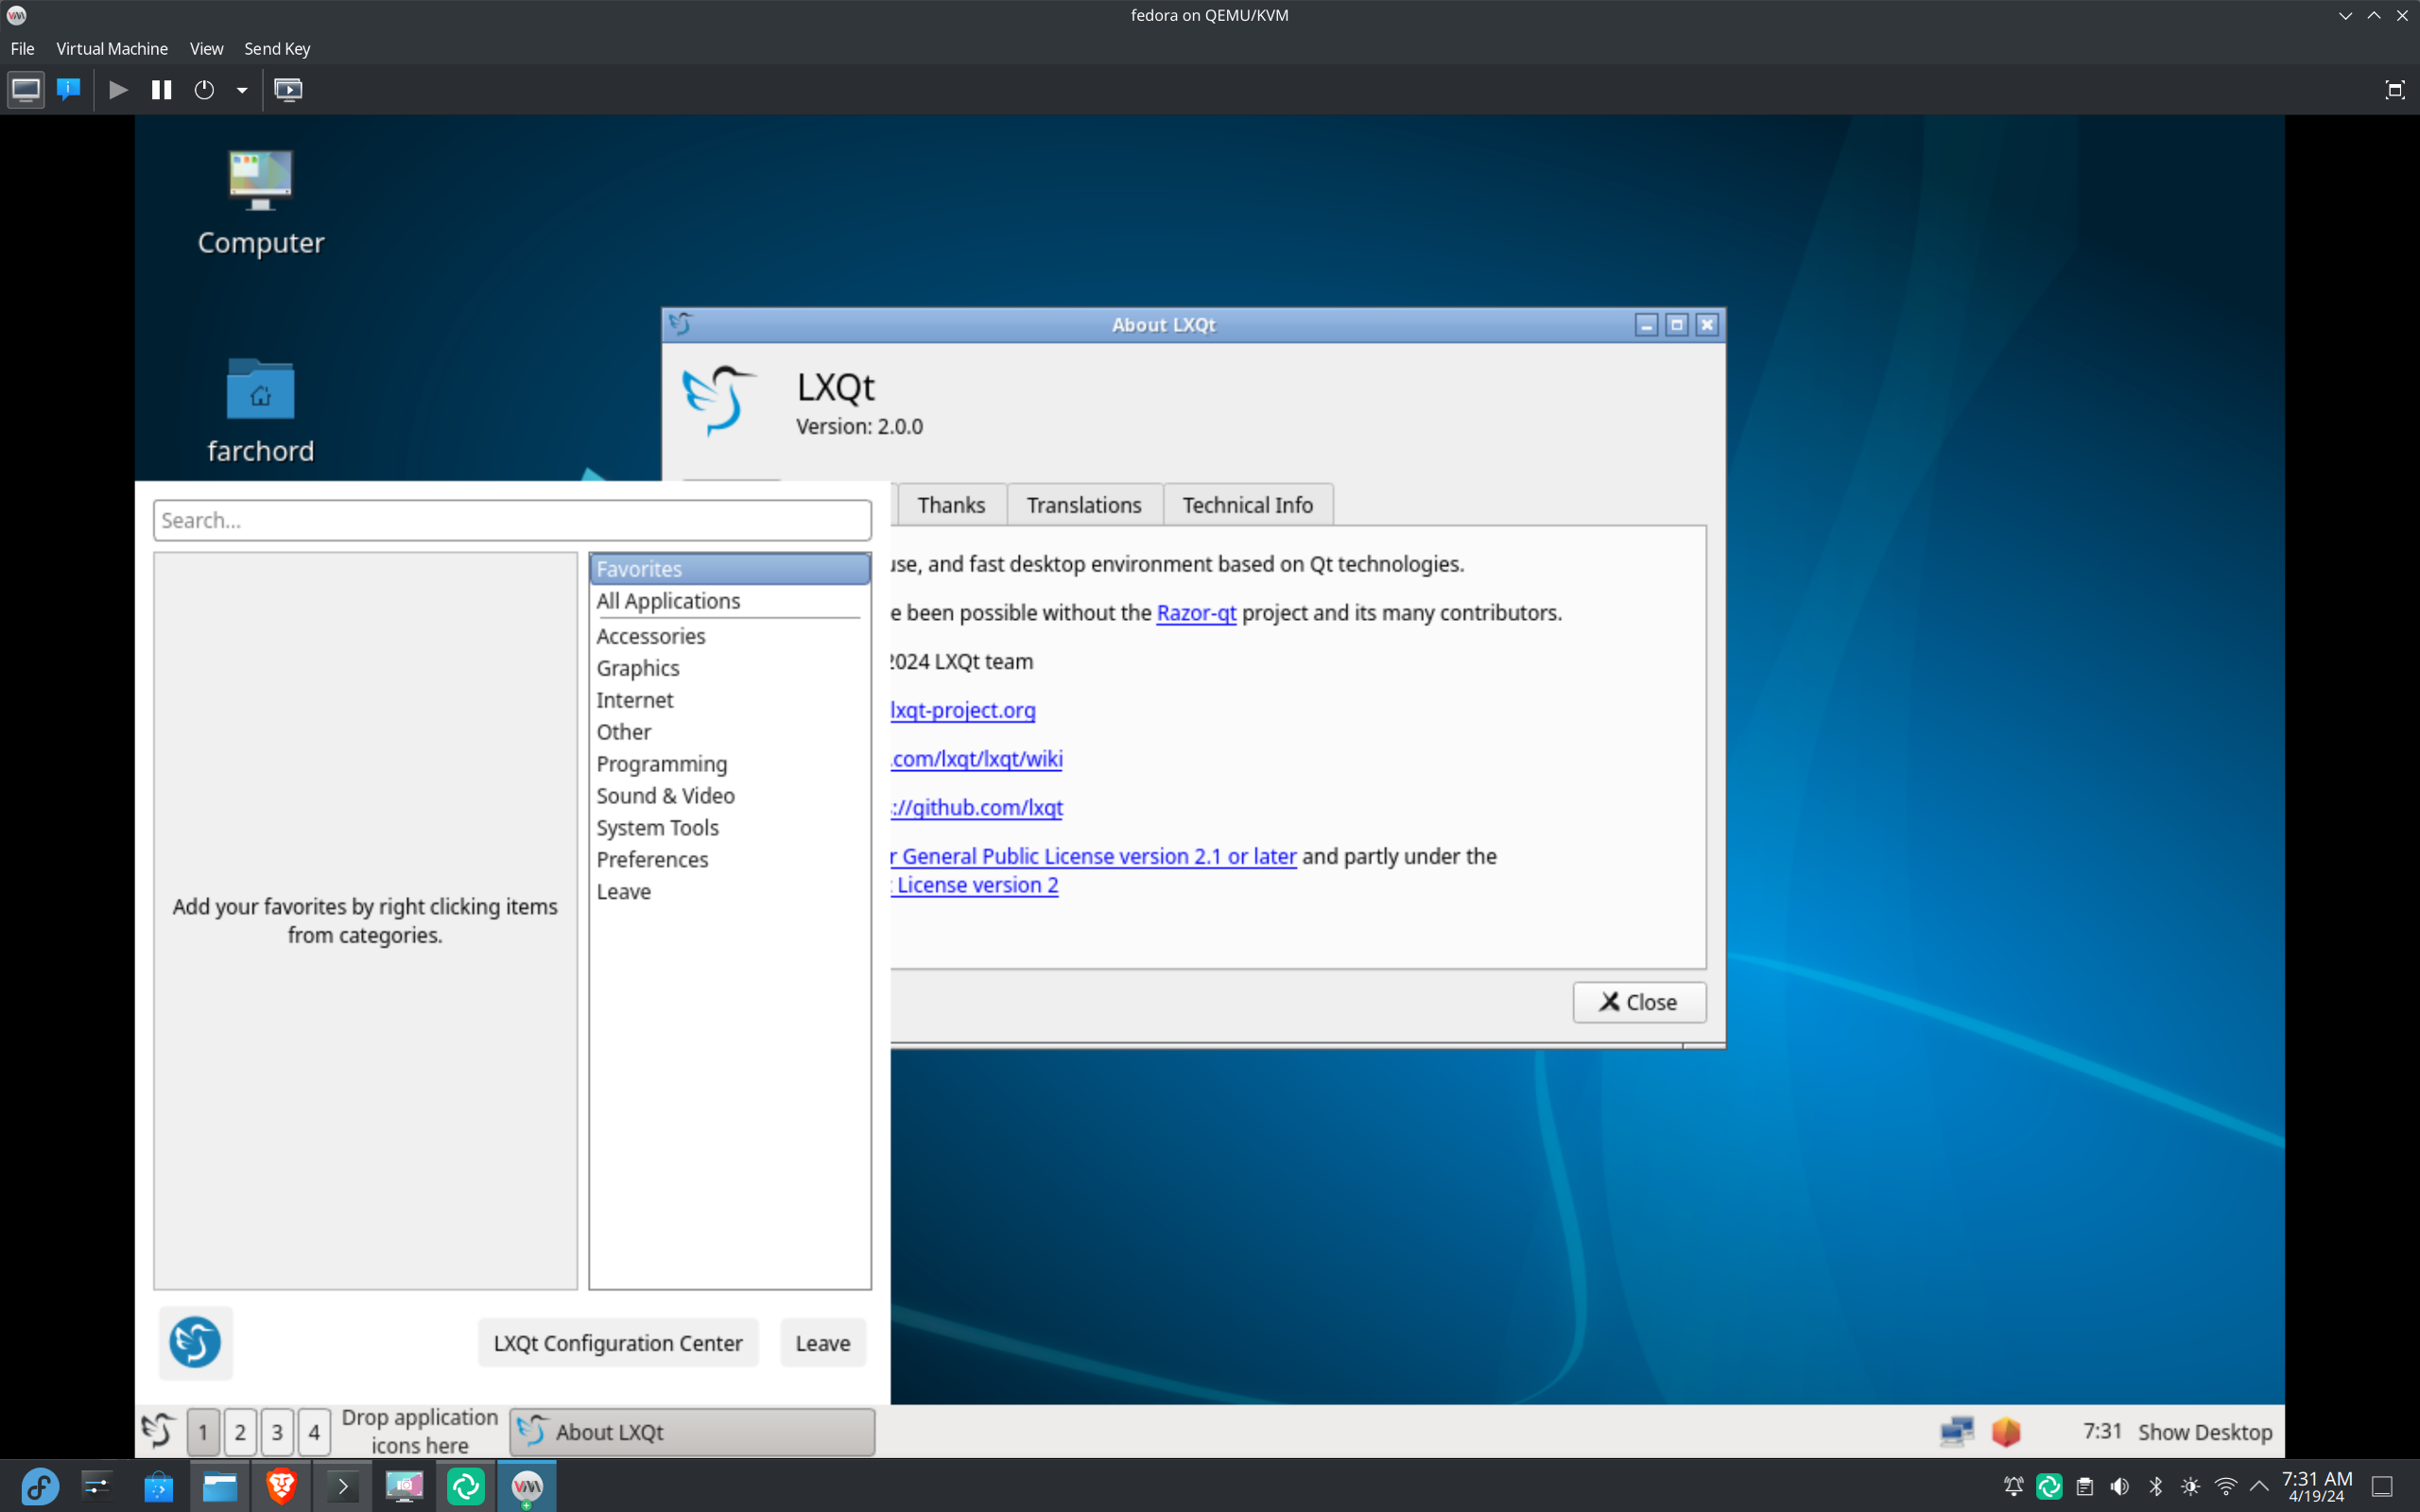Open the System Tools category
The height and width of the screenshot is (1512, 2420).
(730, 828)
